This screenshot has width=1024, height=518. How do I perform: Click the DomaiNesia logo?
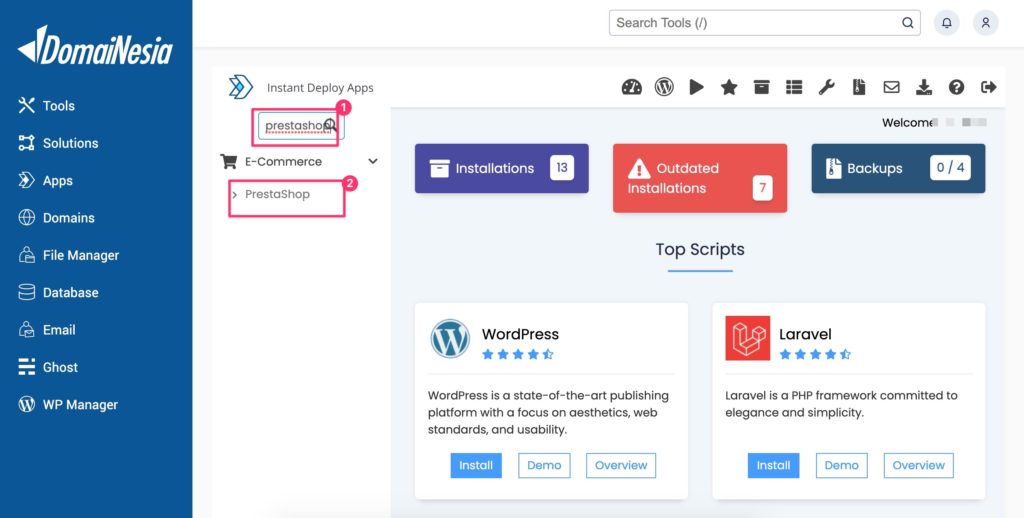(x=95, y=46)
